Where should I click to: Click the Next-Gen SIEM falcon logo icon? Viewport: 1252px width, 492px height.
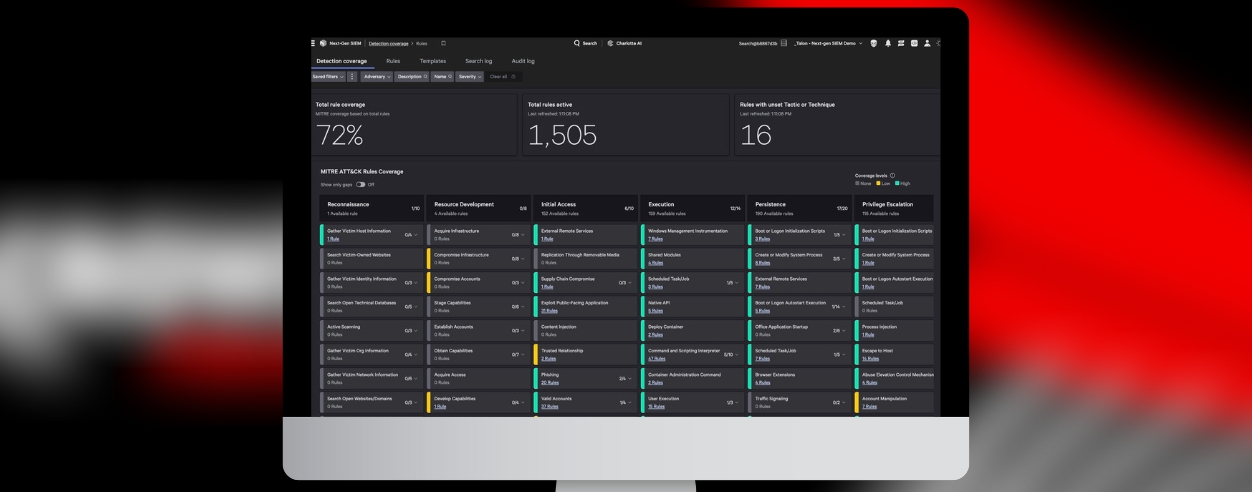(323, 43)
